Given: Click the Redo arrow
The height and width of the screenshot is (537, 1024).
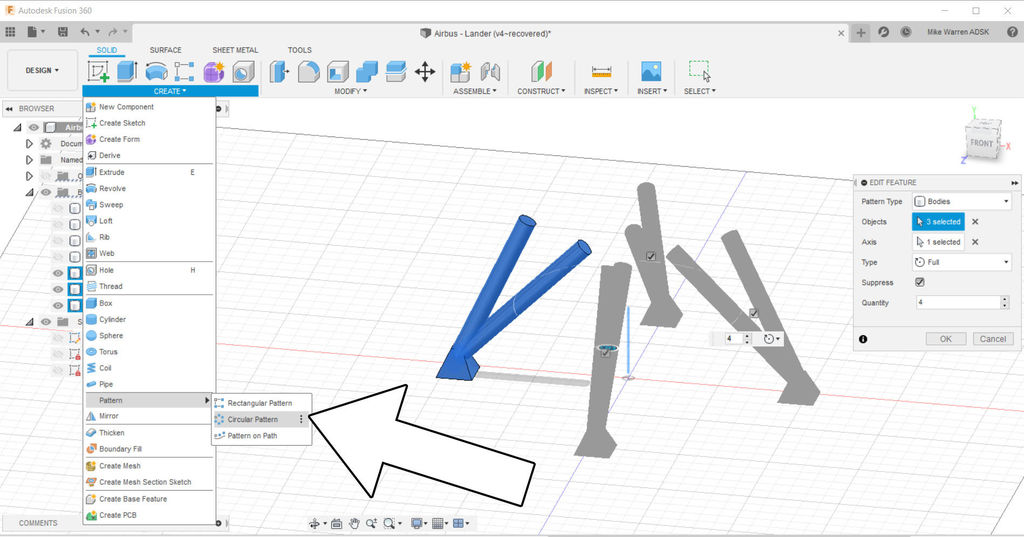Looking at the screenshot, I should point(113,32).
